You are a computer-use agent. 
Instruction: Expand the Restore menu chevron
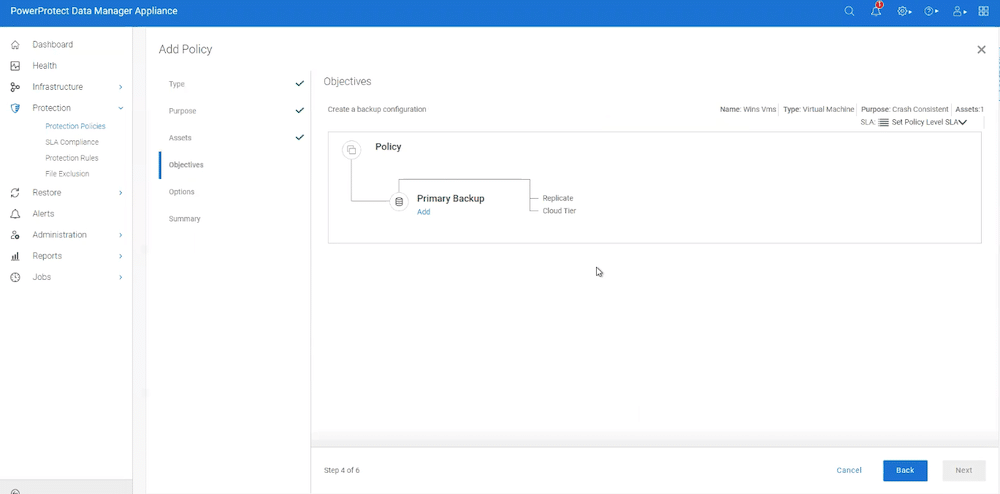coord(121,193)
